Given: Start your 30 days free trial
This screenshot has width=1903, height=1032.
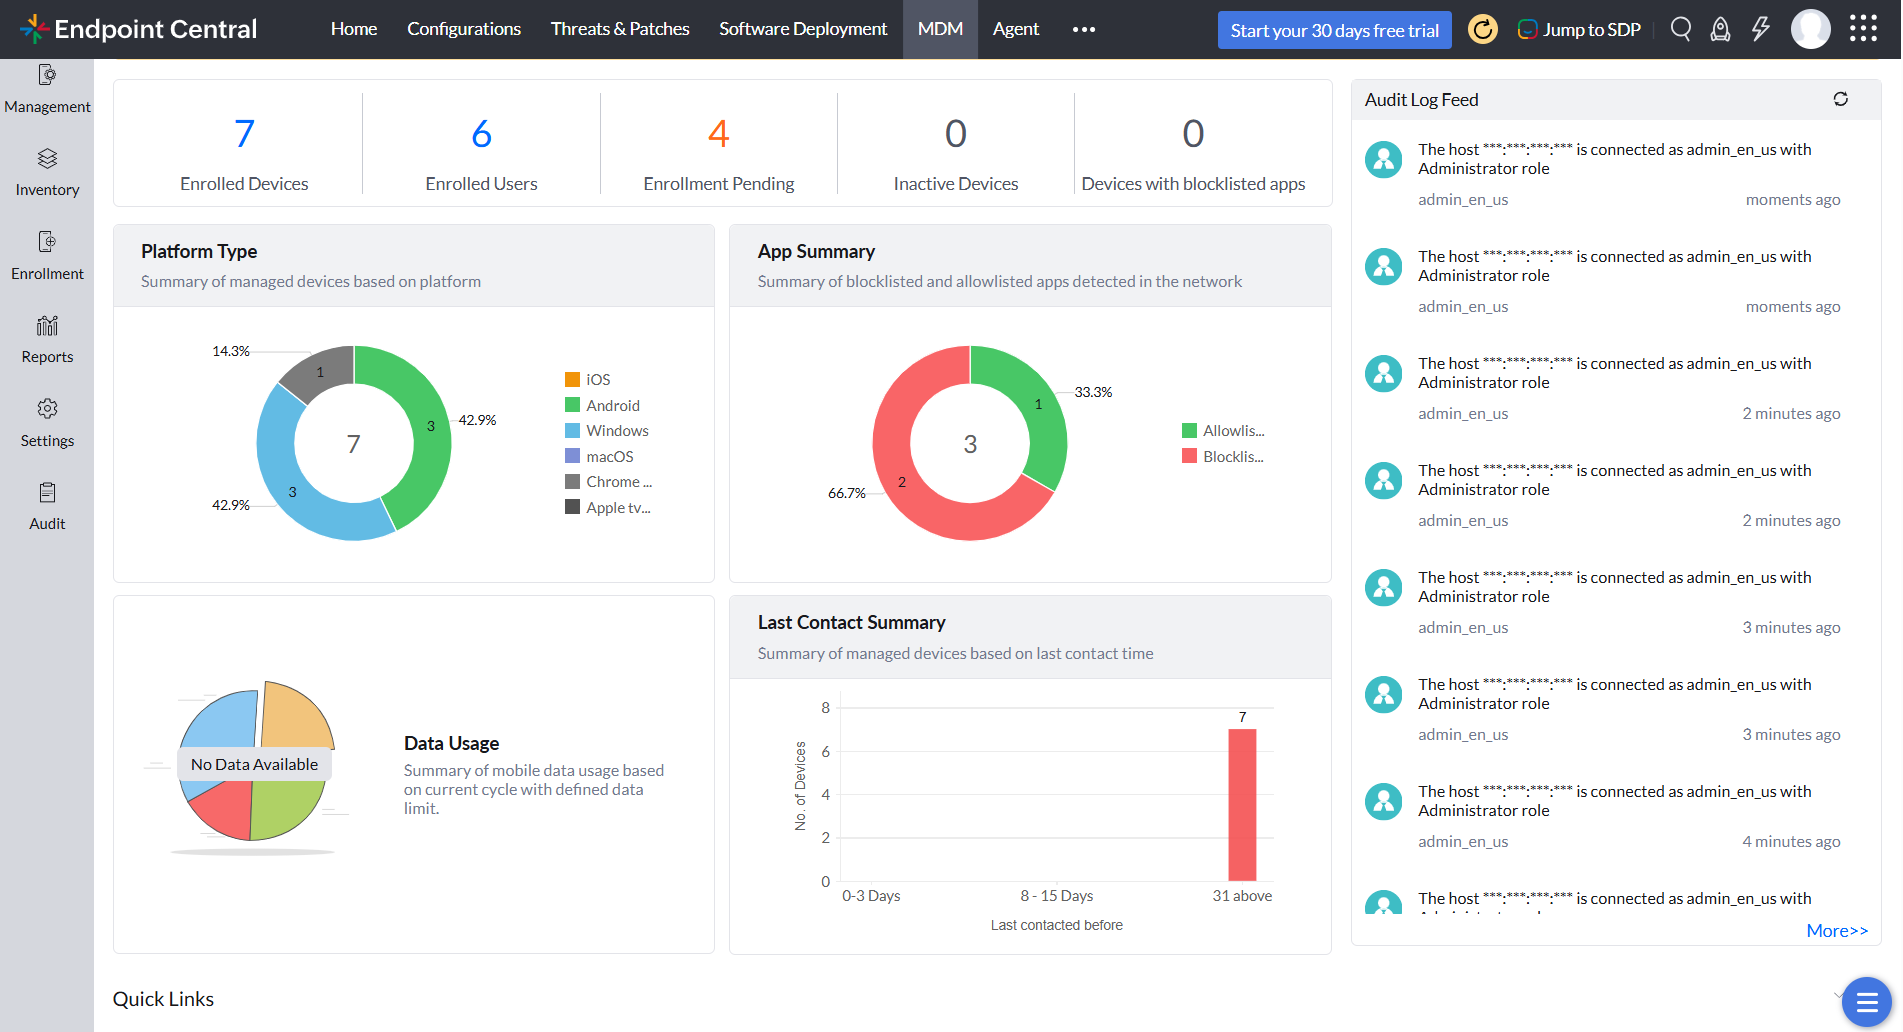Looking at the screenshot, I should click(1335, 30).
